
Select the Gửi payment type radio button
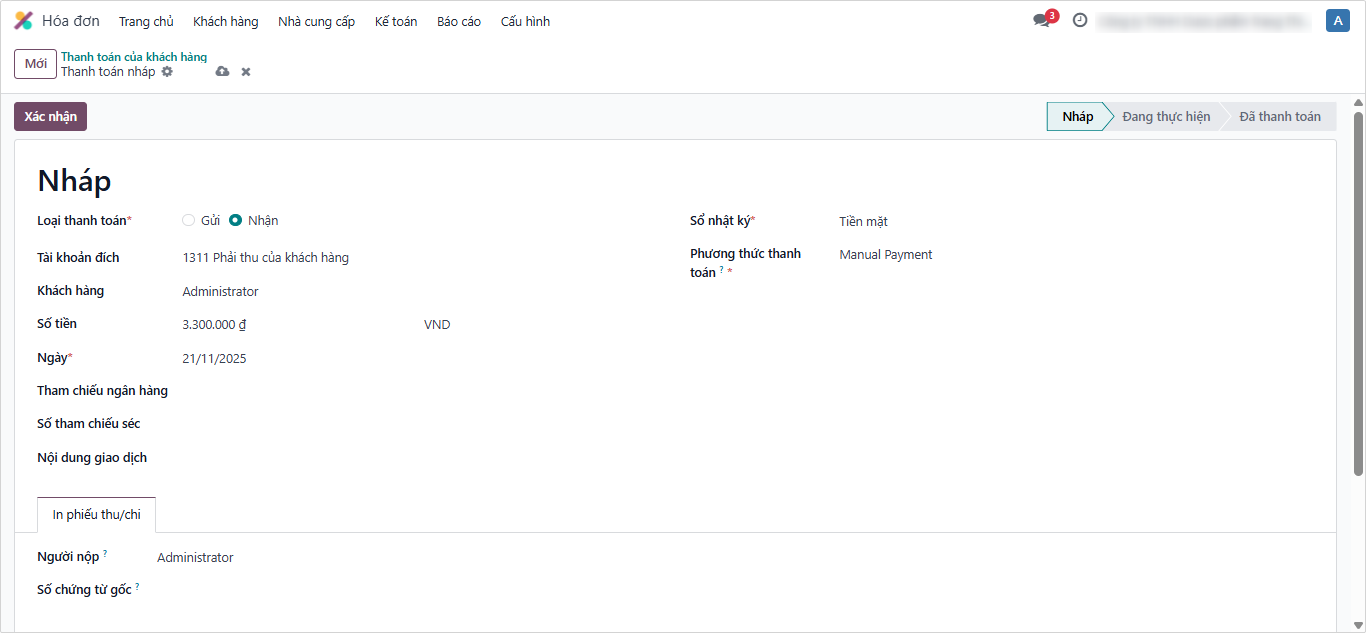tap(189, 220)
